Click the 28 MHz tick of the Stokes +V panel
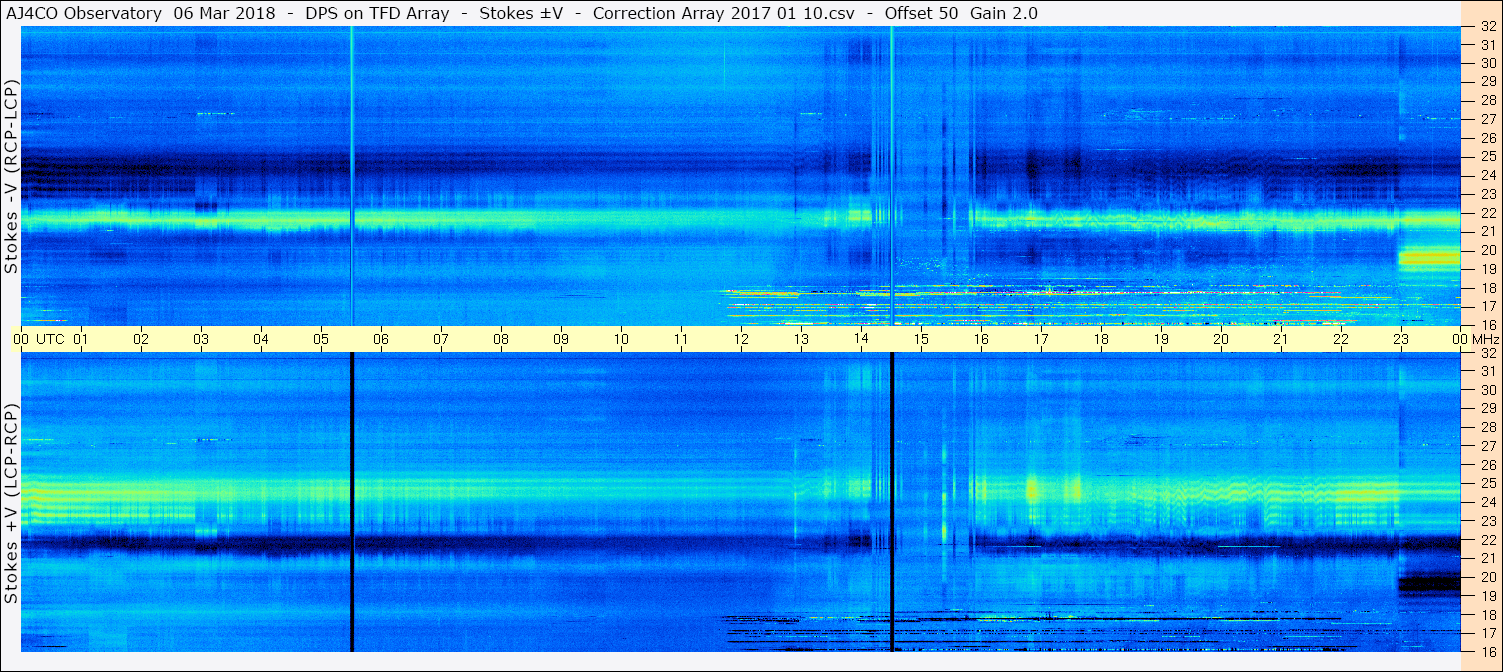This screenshot has width=1503, height=672. pos(1487,427)
